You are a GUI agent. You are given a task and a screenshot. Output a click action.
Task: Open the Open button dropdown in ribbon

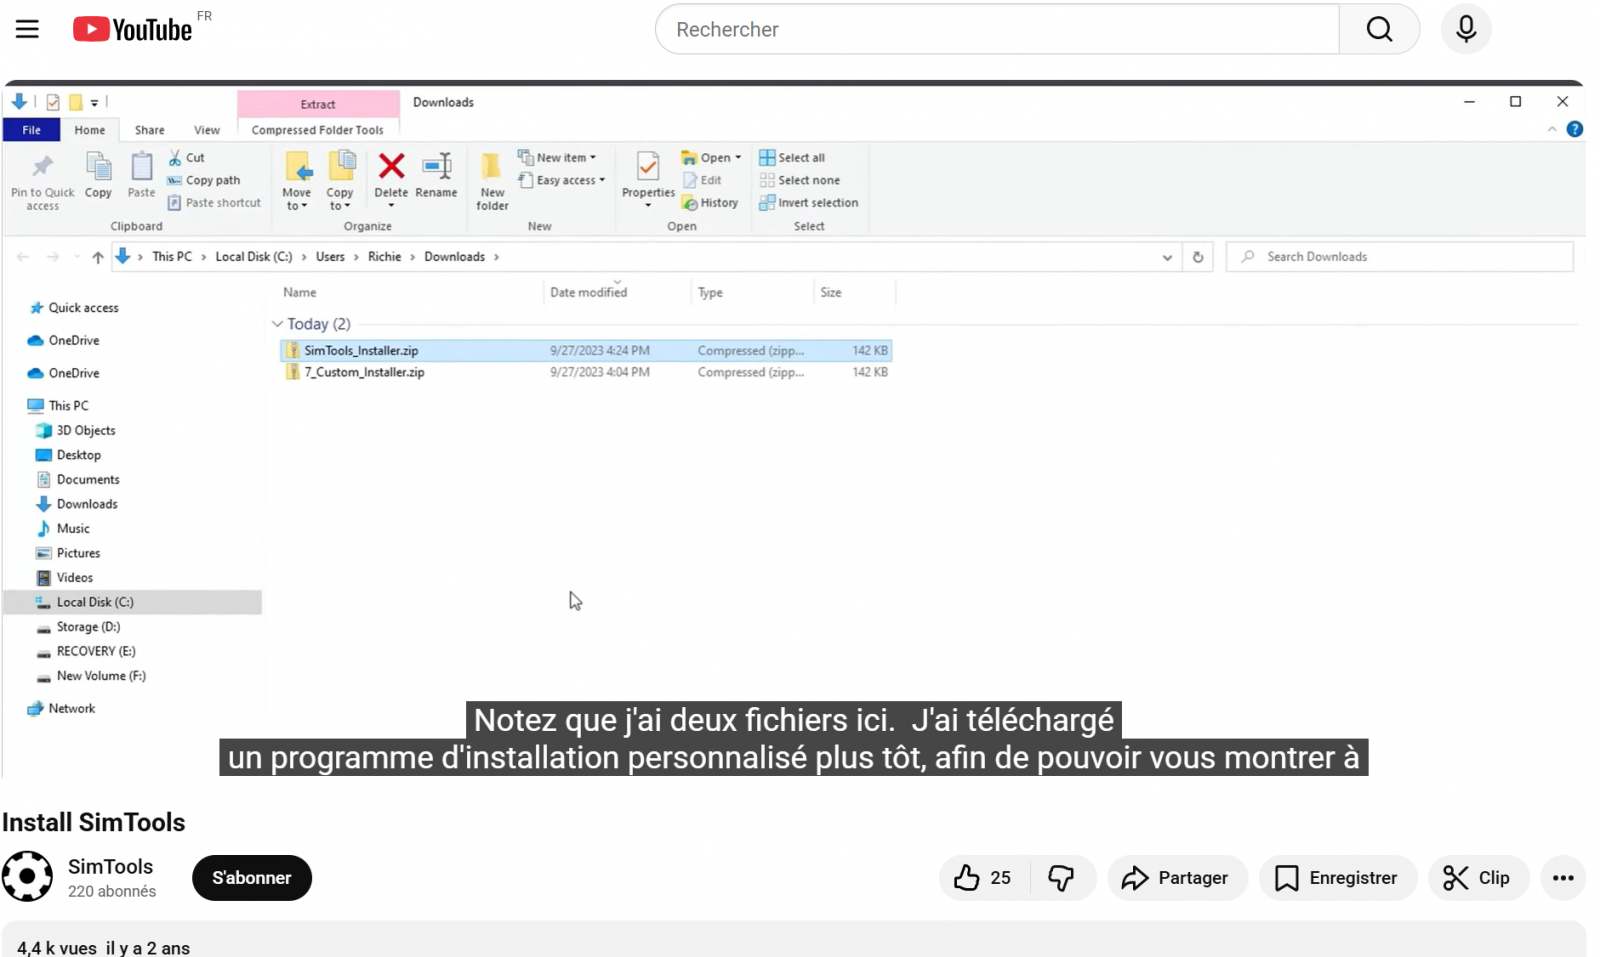point(738,158)
